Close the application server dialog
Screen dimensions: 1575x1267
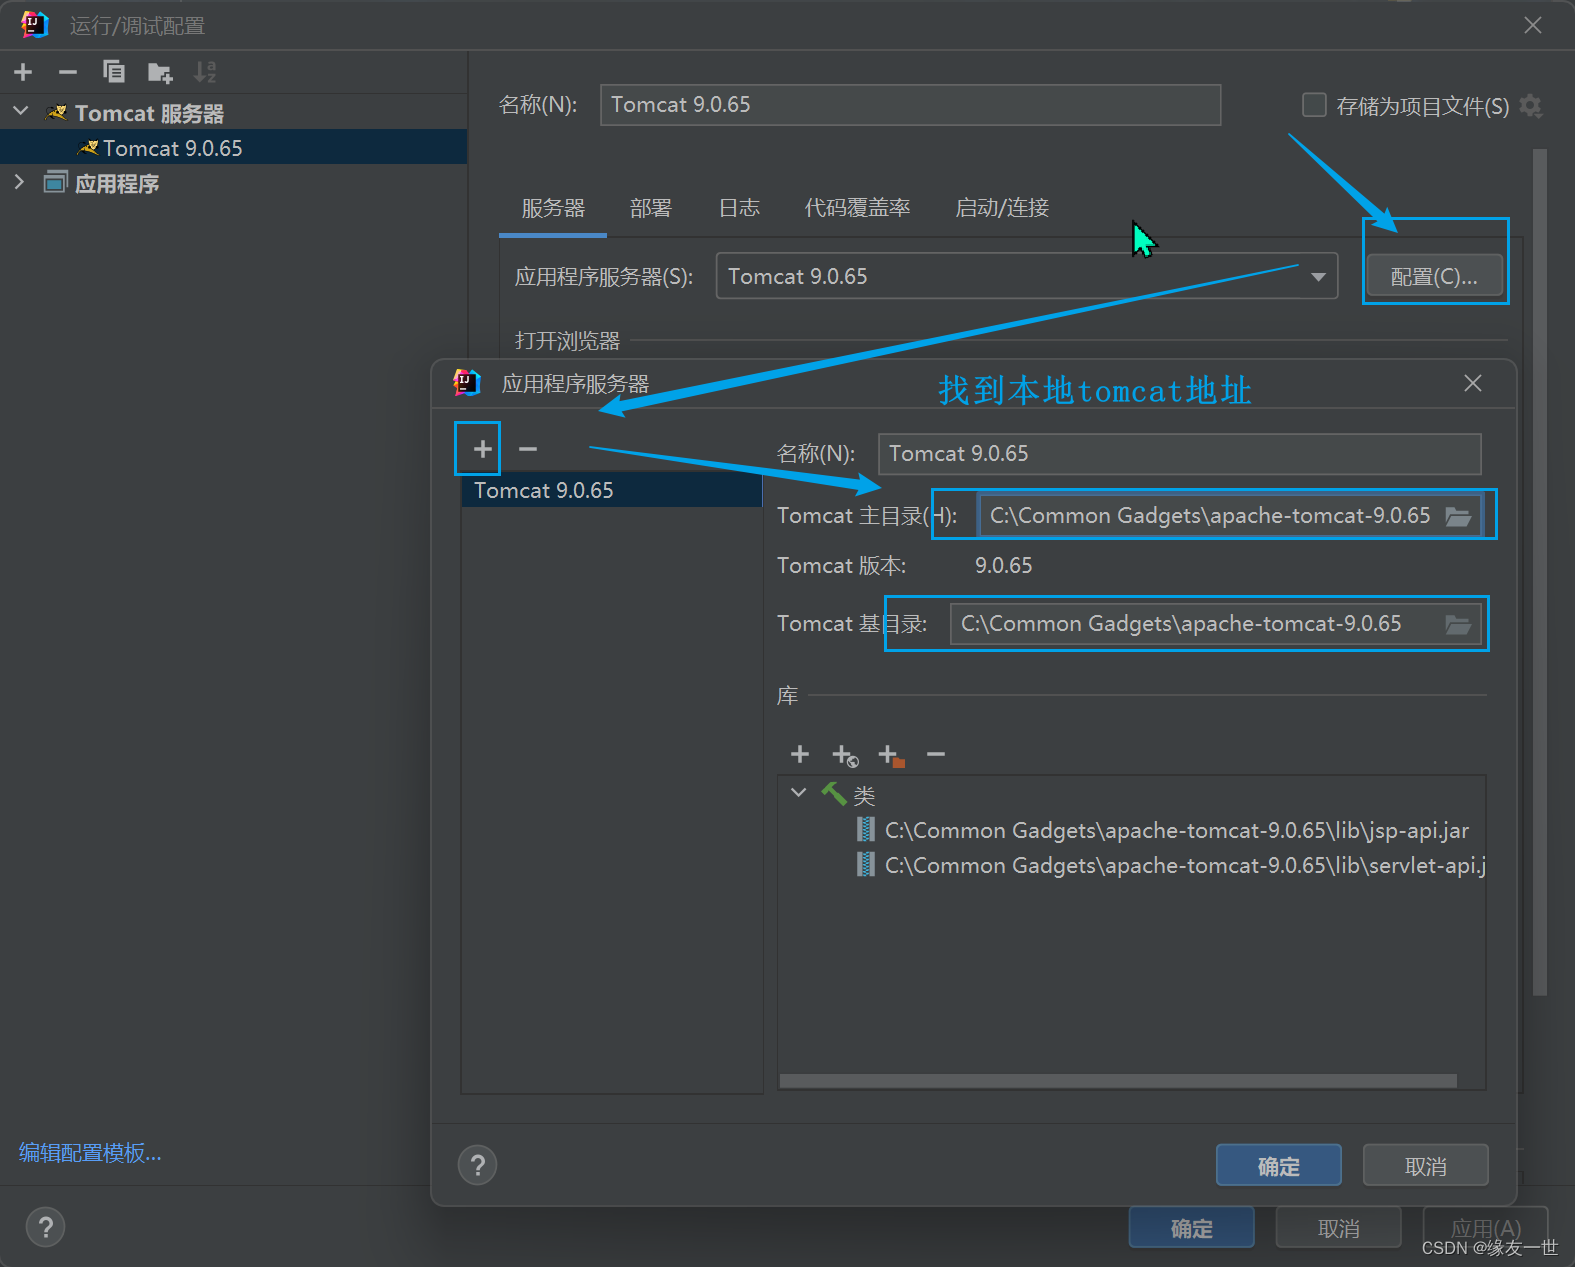click(x=1473, y=383)
